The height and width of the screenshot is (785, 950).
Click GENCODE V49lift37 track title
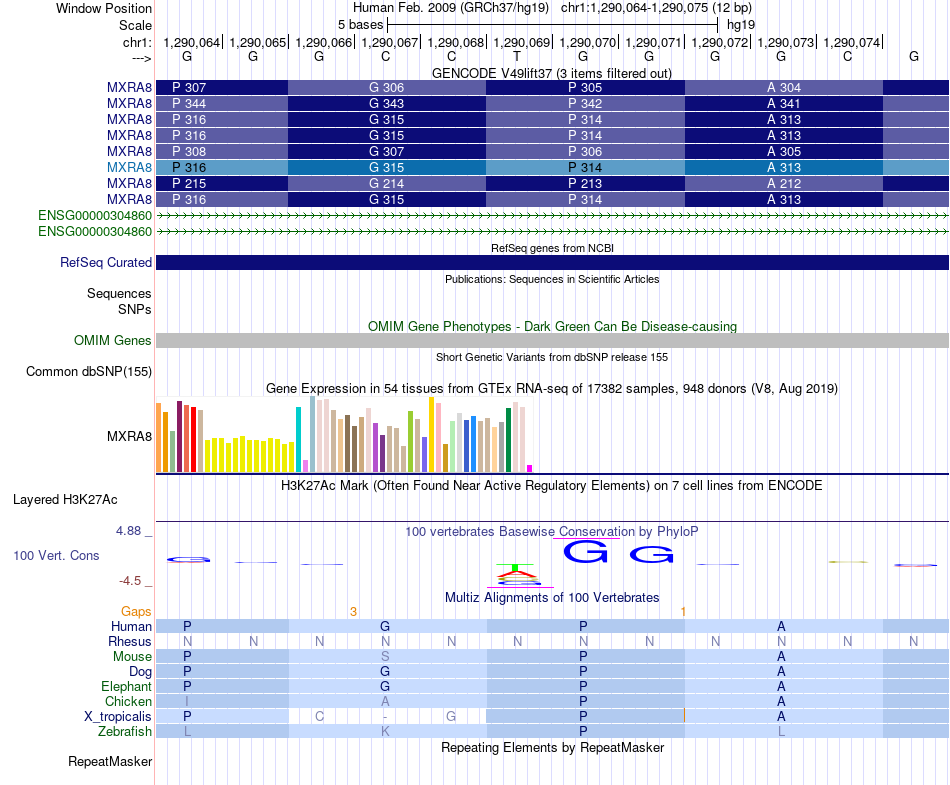click(552, 73)
